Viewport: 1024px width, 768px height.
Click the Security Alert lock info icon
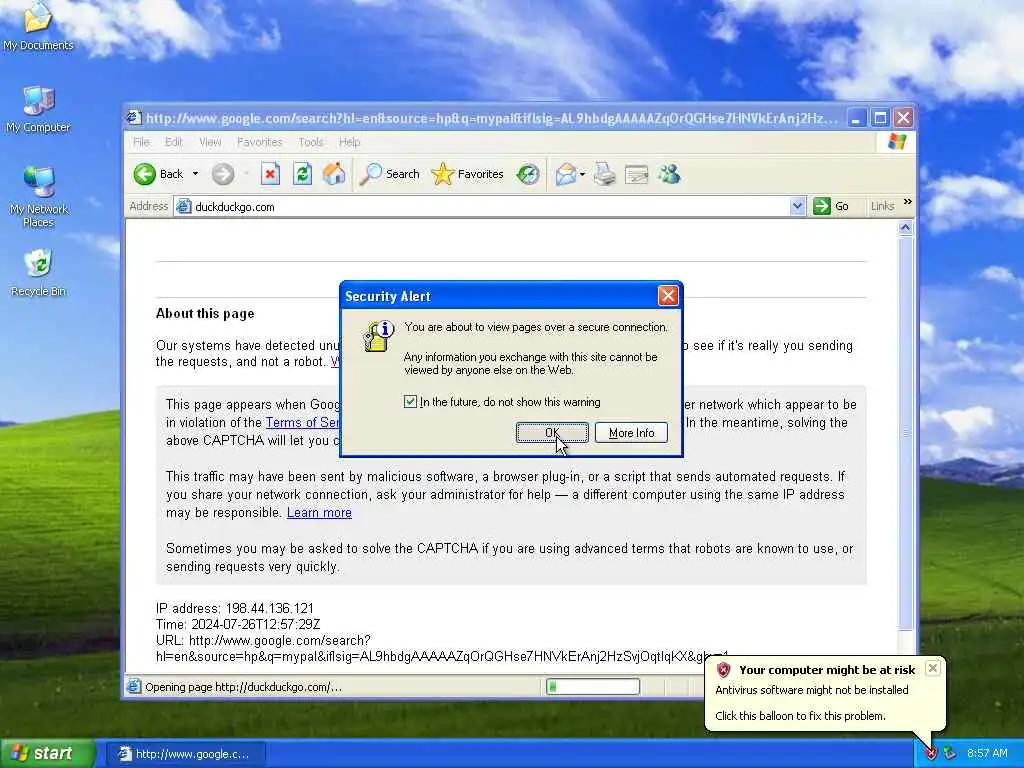pyautogui.click(x=378, y=336)
